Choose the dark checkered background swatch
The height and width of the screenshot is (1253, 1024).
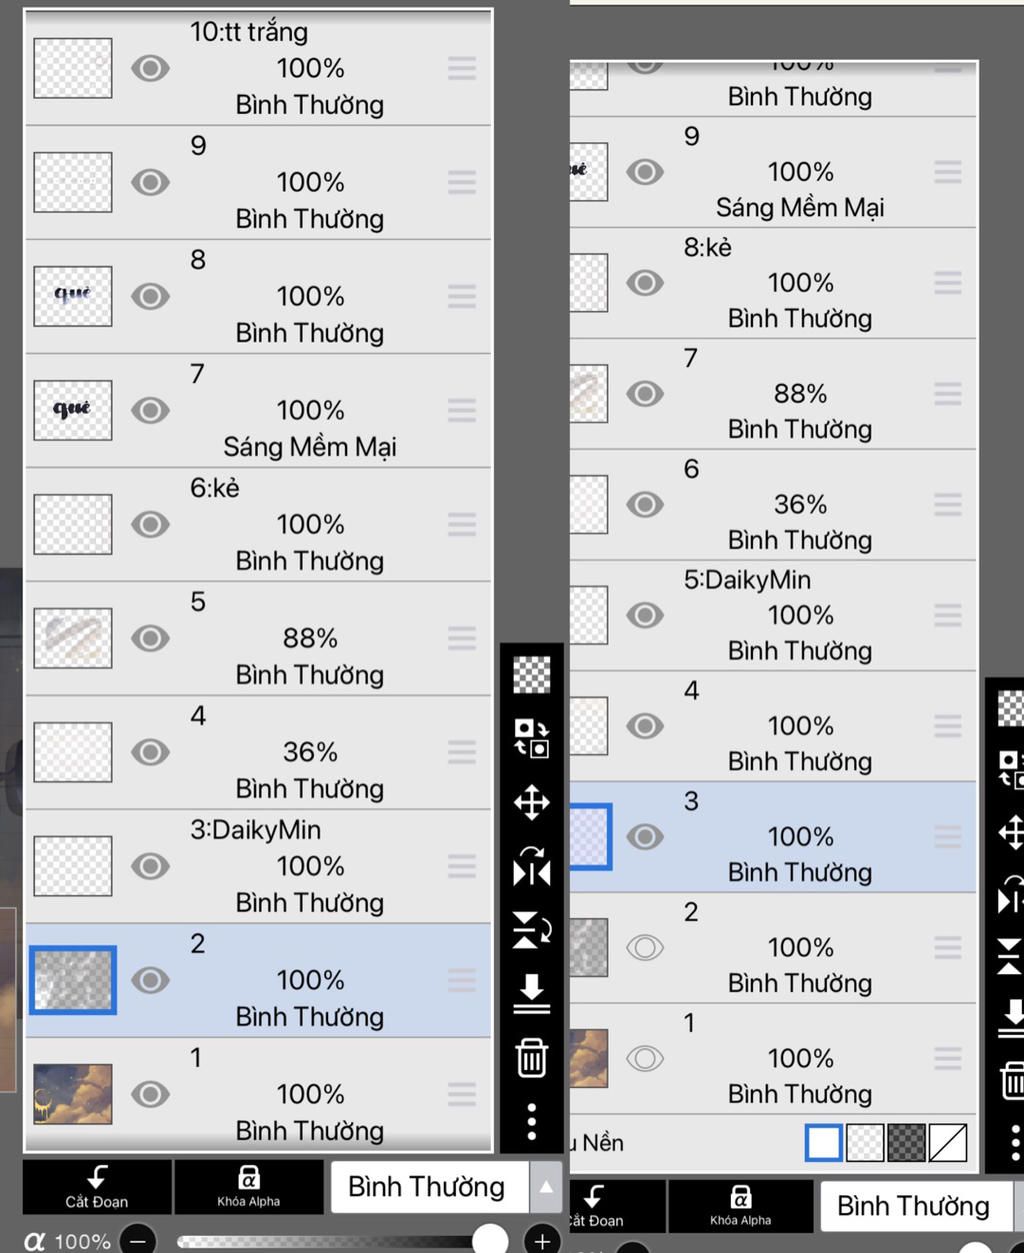click(906, 1142)
